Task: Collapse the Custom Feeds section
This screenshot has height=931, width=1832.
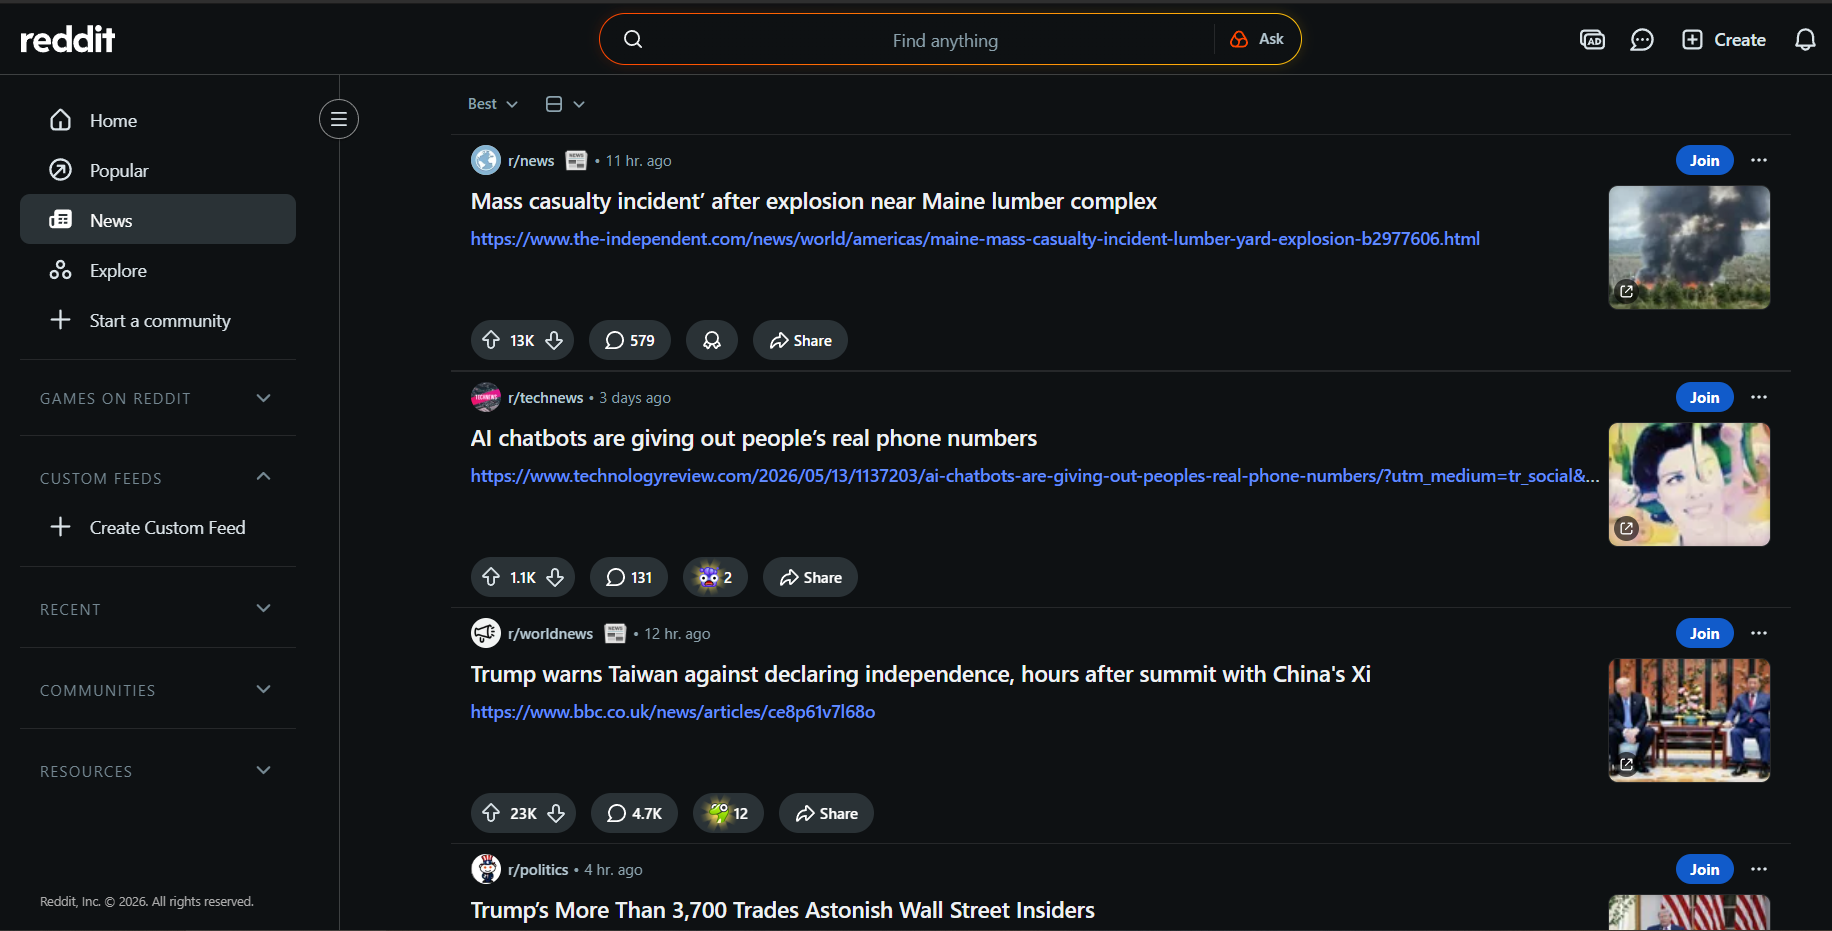Action: [x=158, y=478]
